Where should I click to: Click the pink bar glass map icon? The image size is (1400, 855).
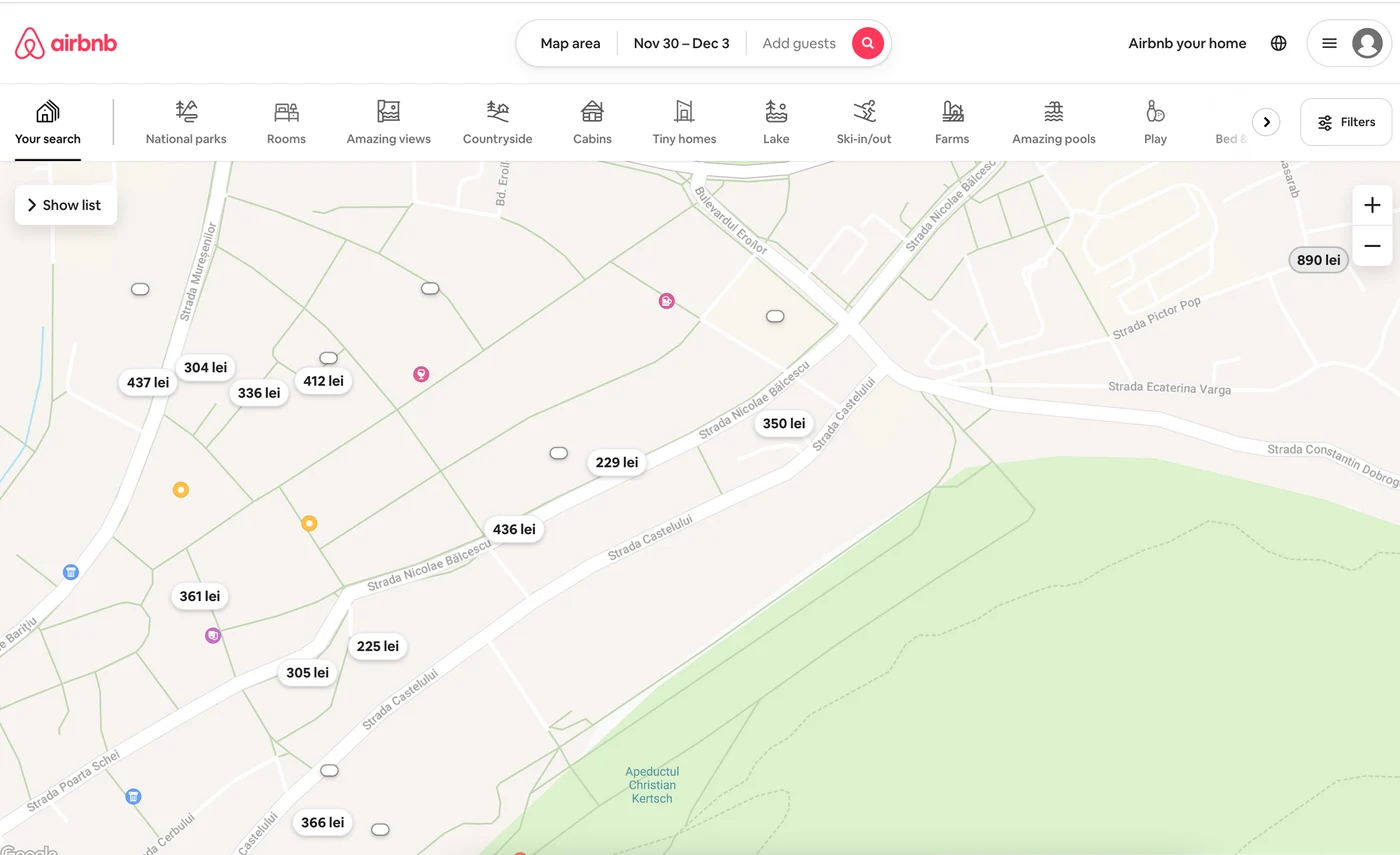(421, 374)
